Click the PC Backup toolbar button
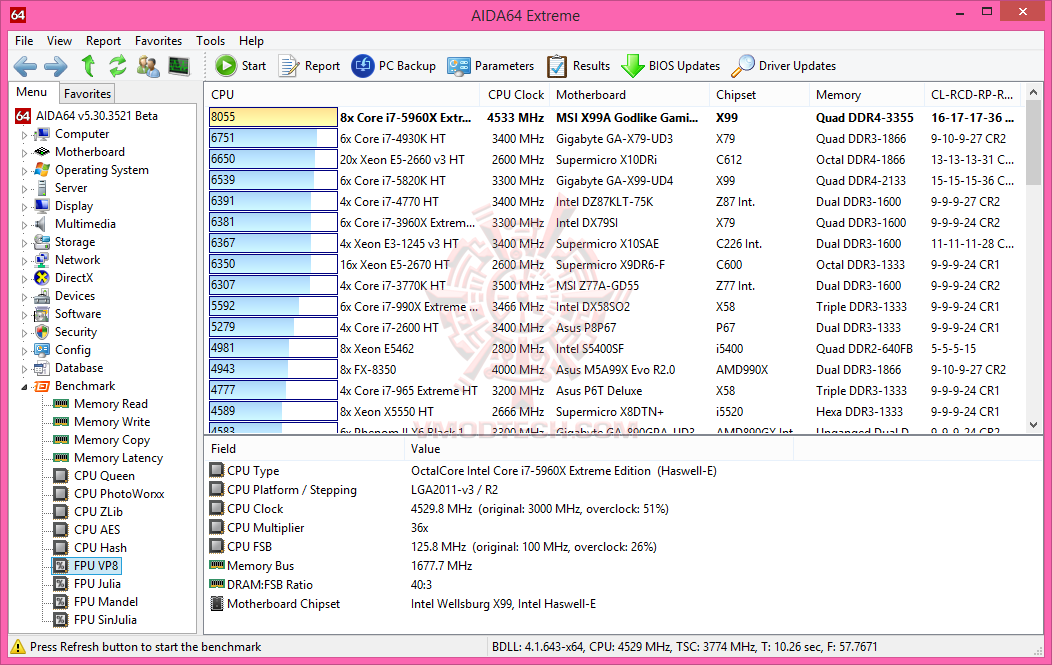Viewport: 1052px width, 665px height. tap(394, 66)
